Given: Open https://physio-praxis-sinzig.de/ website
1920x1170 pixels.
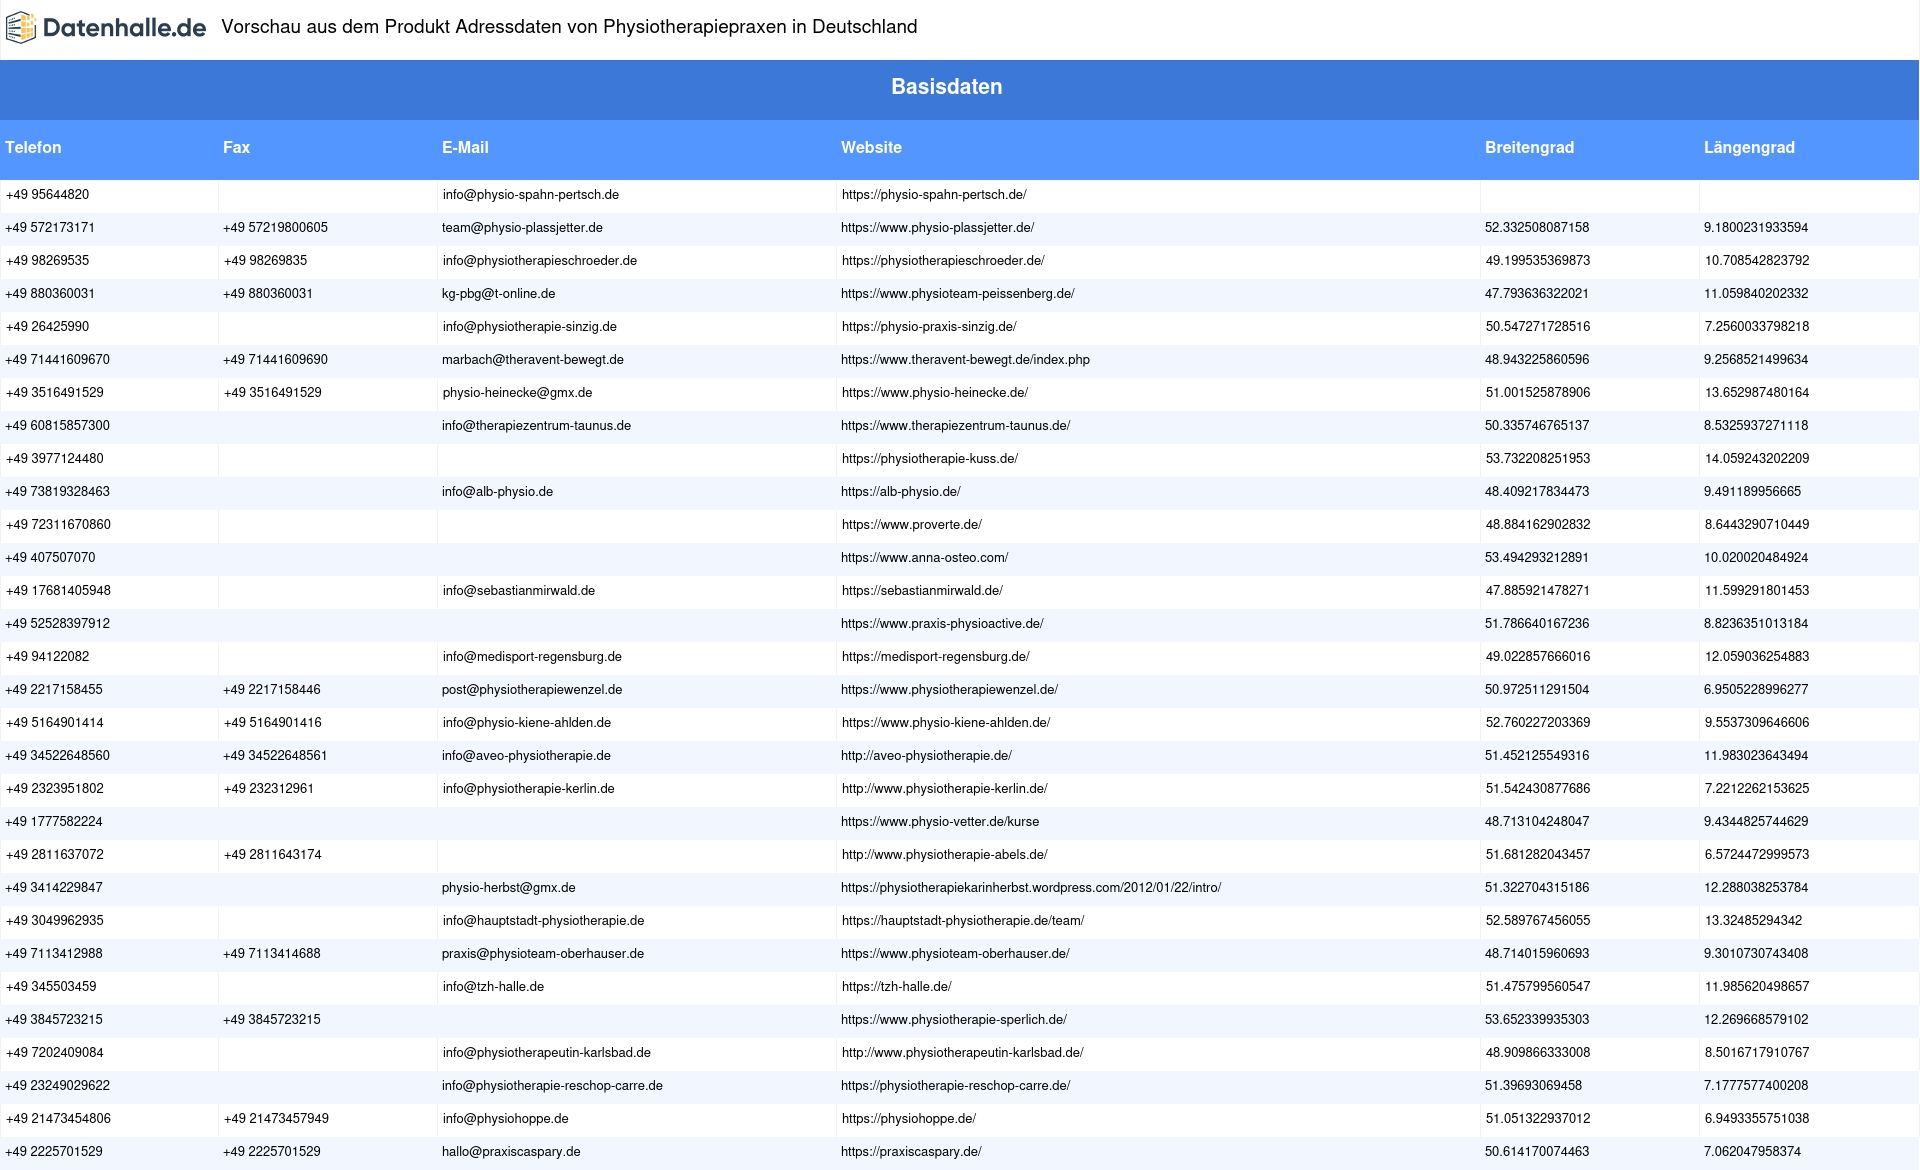Looking at the screenshot, I should (x=929, y=327).
